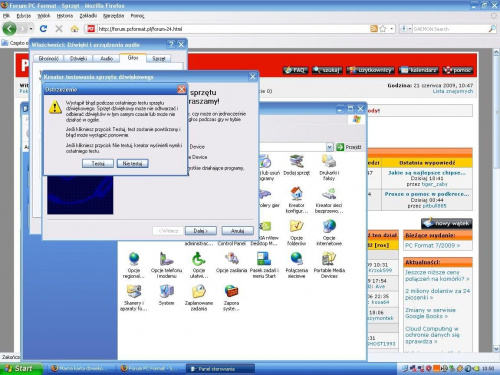Click the Nie testuj button
Viewport: 500px width, 375px height.
coord(132,163)
